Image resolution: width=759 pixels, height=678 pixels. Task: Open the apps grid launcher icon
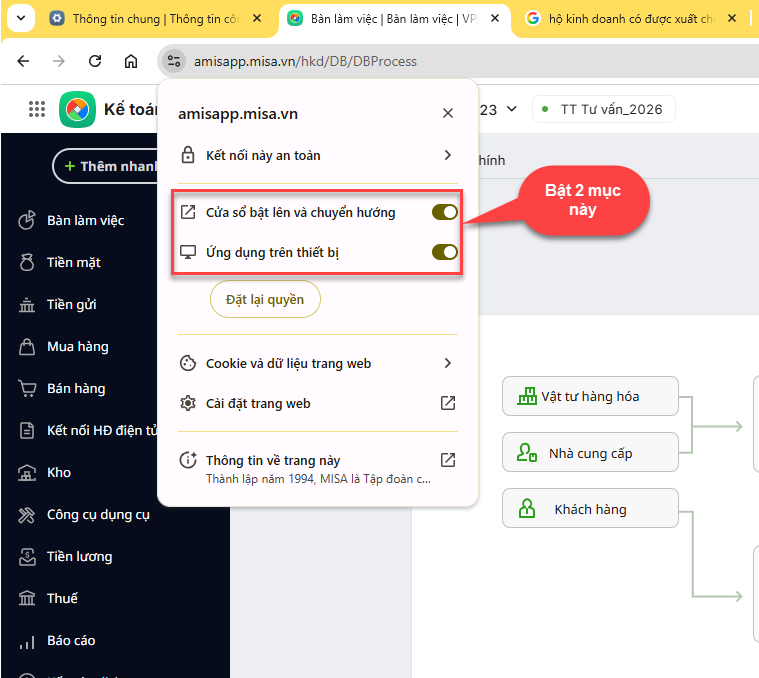37,110
